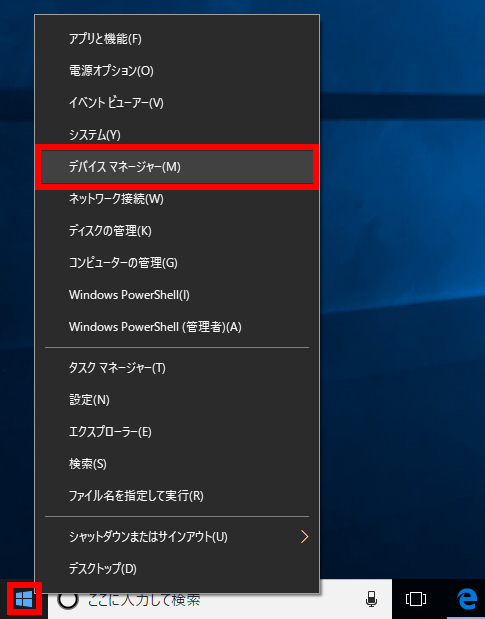
Task: Launch Windows PowerShell(I)
Action: click(x=177, y=295)
